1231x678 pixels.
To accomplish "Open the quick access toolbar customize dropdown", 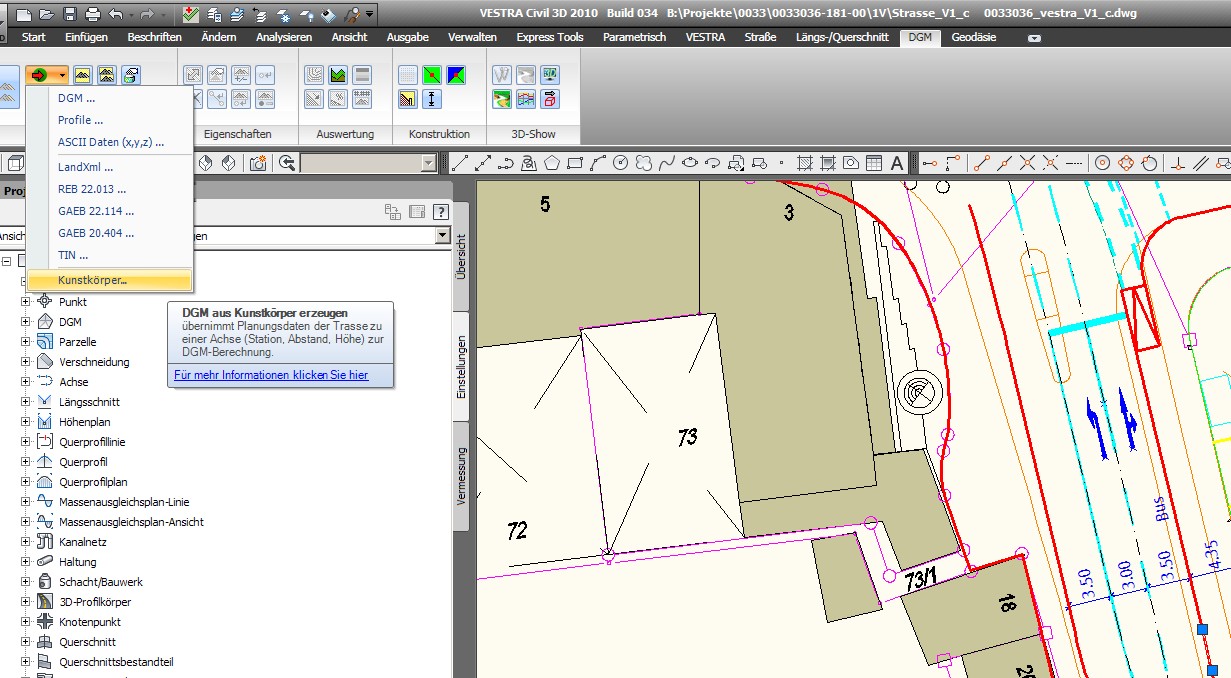I will coord(370,14).
